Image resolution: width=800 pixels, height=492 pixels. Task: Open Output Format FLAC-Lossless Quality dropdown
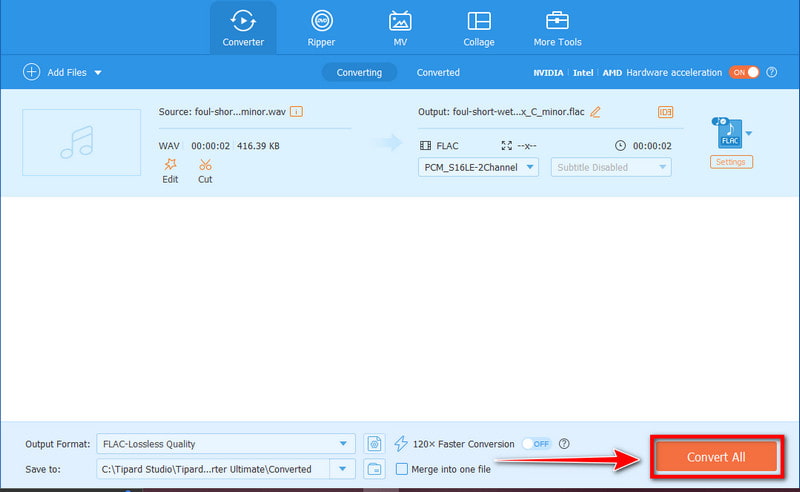(226, 444)
